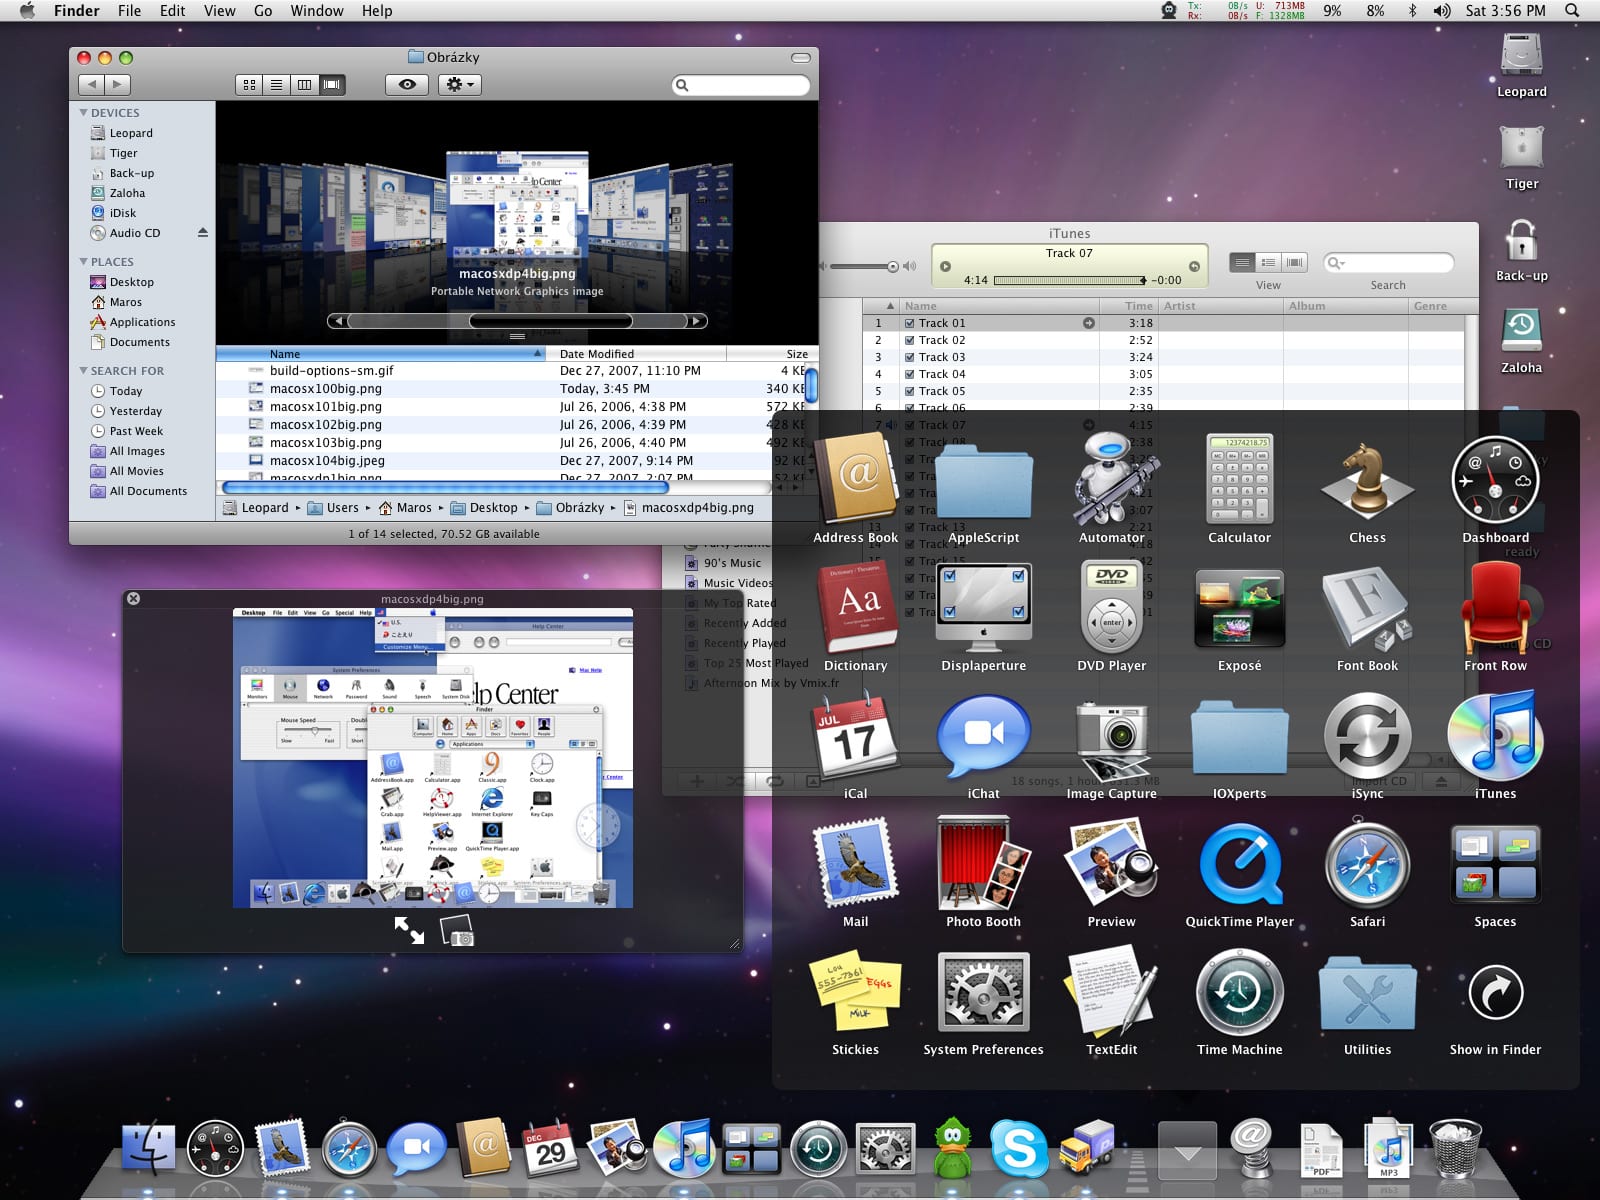Viewport: 1600px width, 1200px height.
Task: Click the iTunes track progress bar
Action: click(x=1070, y=280)
